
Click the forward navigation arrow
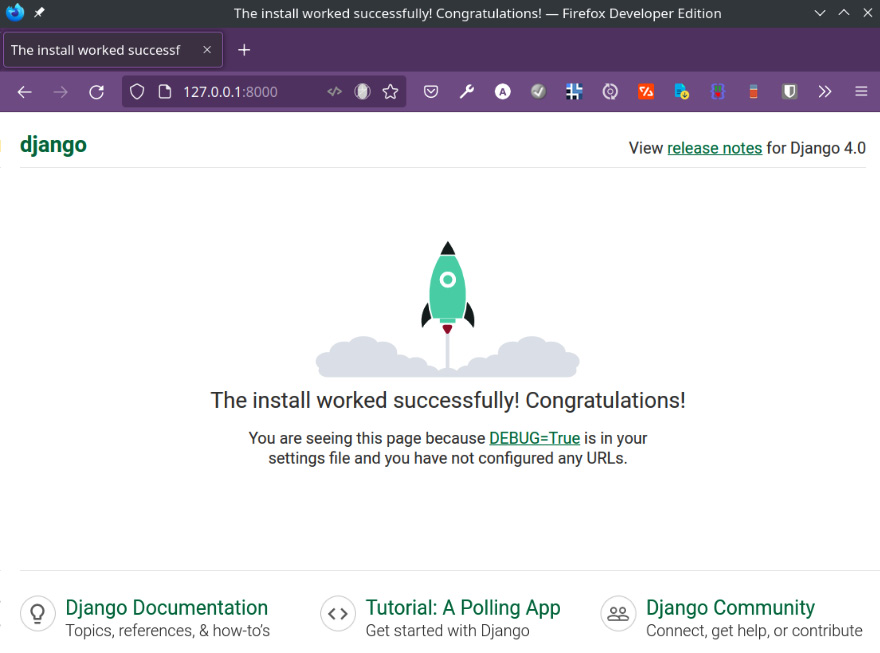pos(60,92)
